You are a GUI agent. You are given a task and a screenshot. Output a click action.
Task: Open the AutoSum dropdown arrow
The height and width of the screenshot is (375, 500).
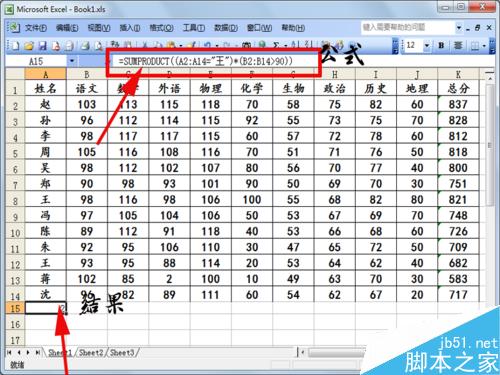(x=286, y=45)
